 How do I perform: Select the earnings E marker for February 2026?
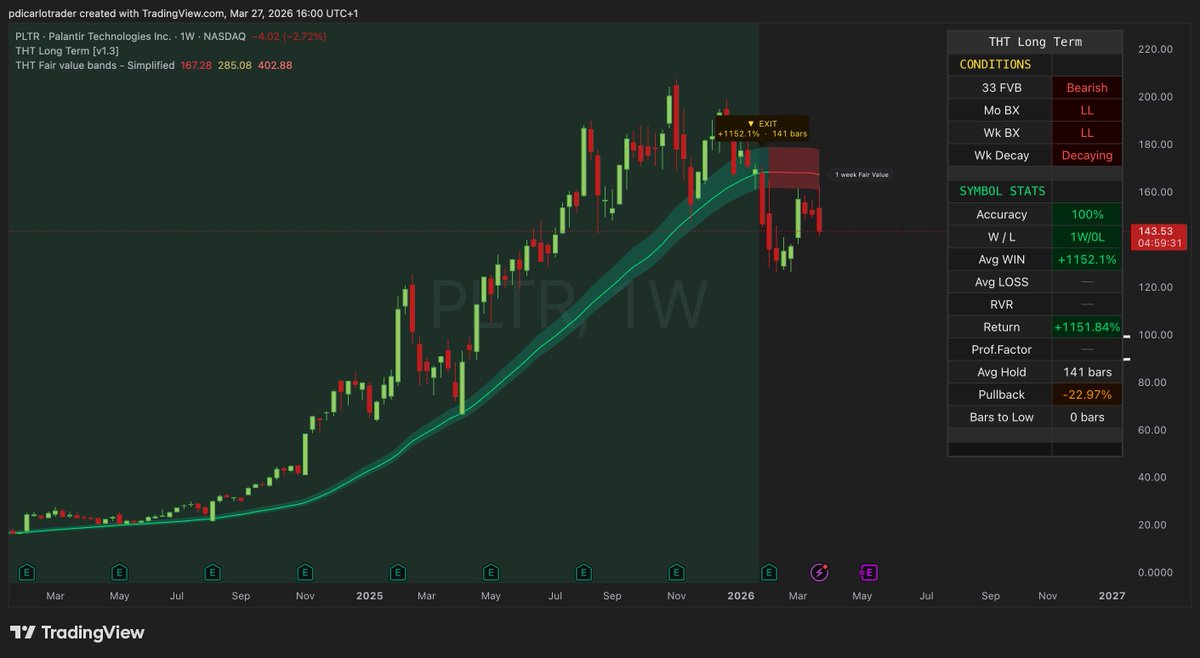coord(769,573)
